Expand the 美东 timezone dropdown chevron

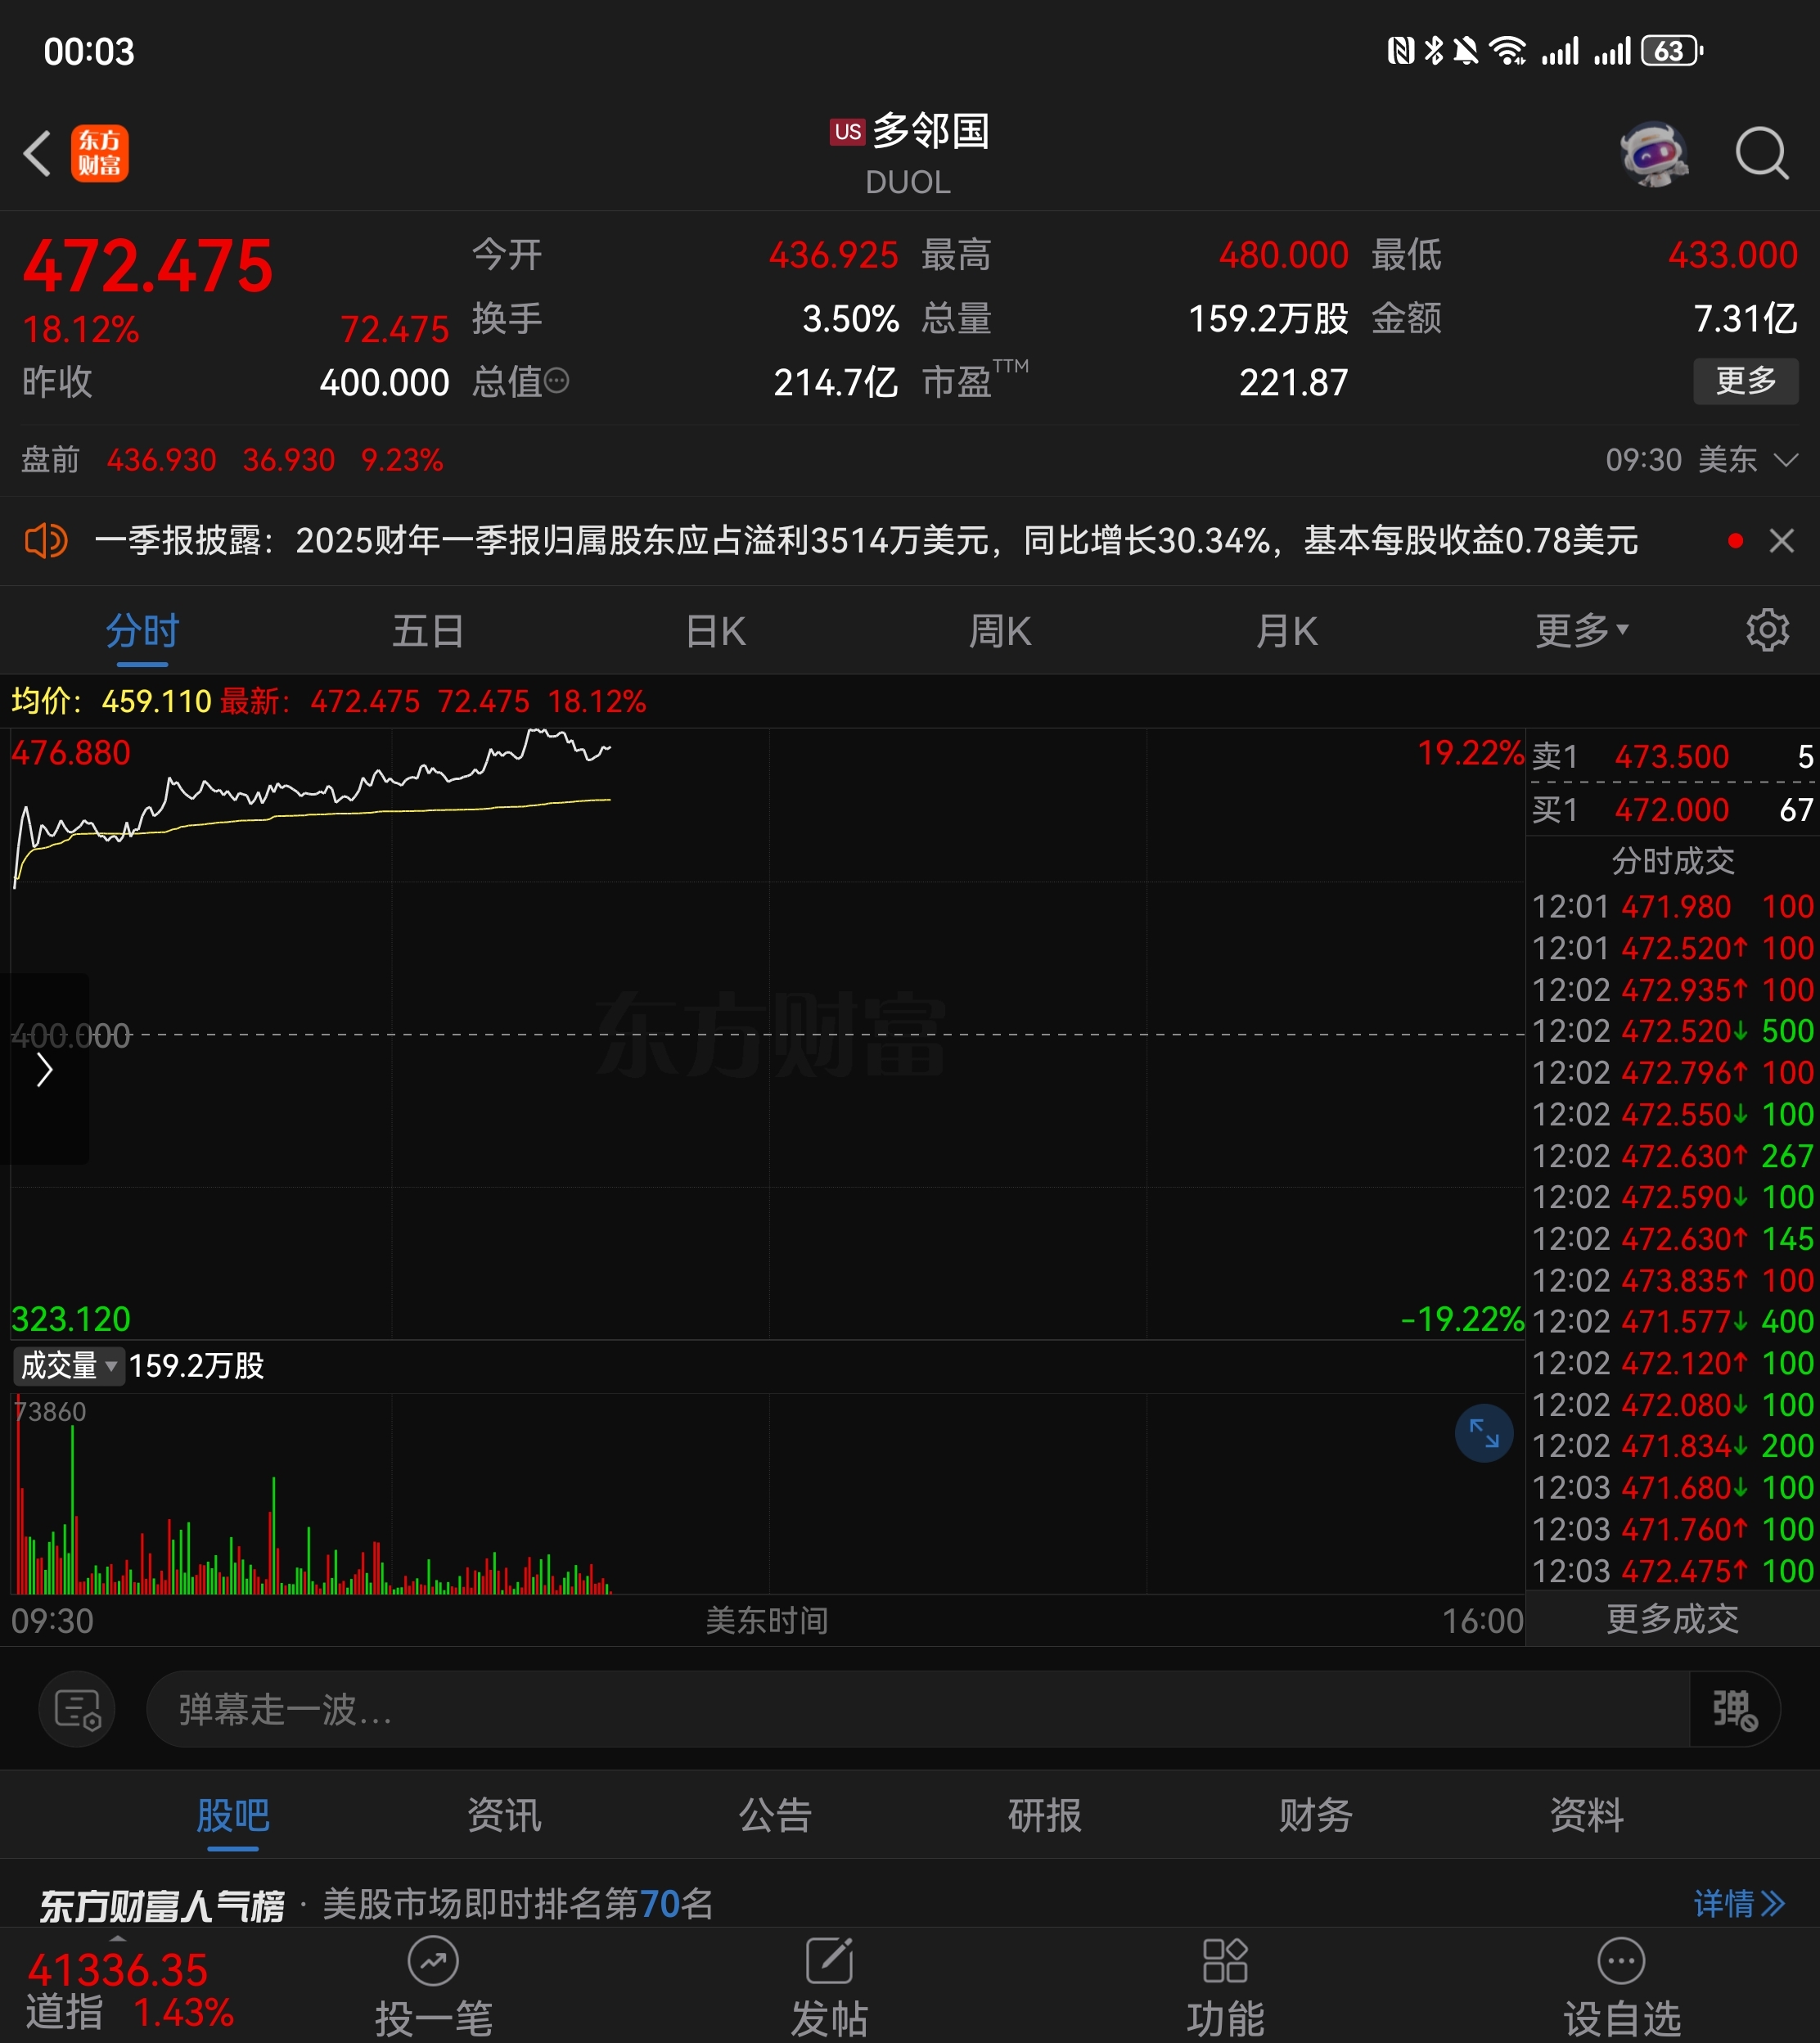(x=1785, y=460)
